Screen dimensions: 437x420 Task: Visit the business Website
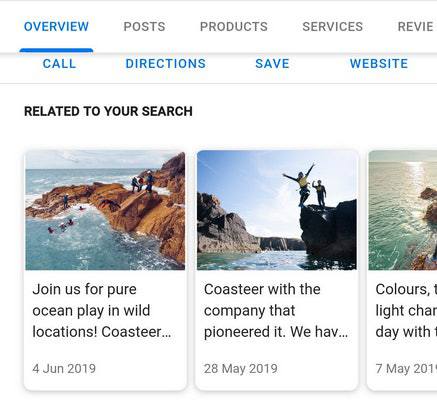tap(379, 64)
